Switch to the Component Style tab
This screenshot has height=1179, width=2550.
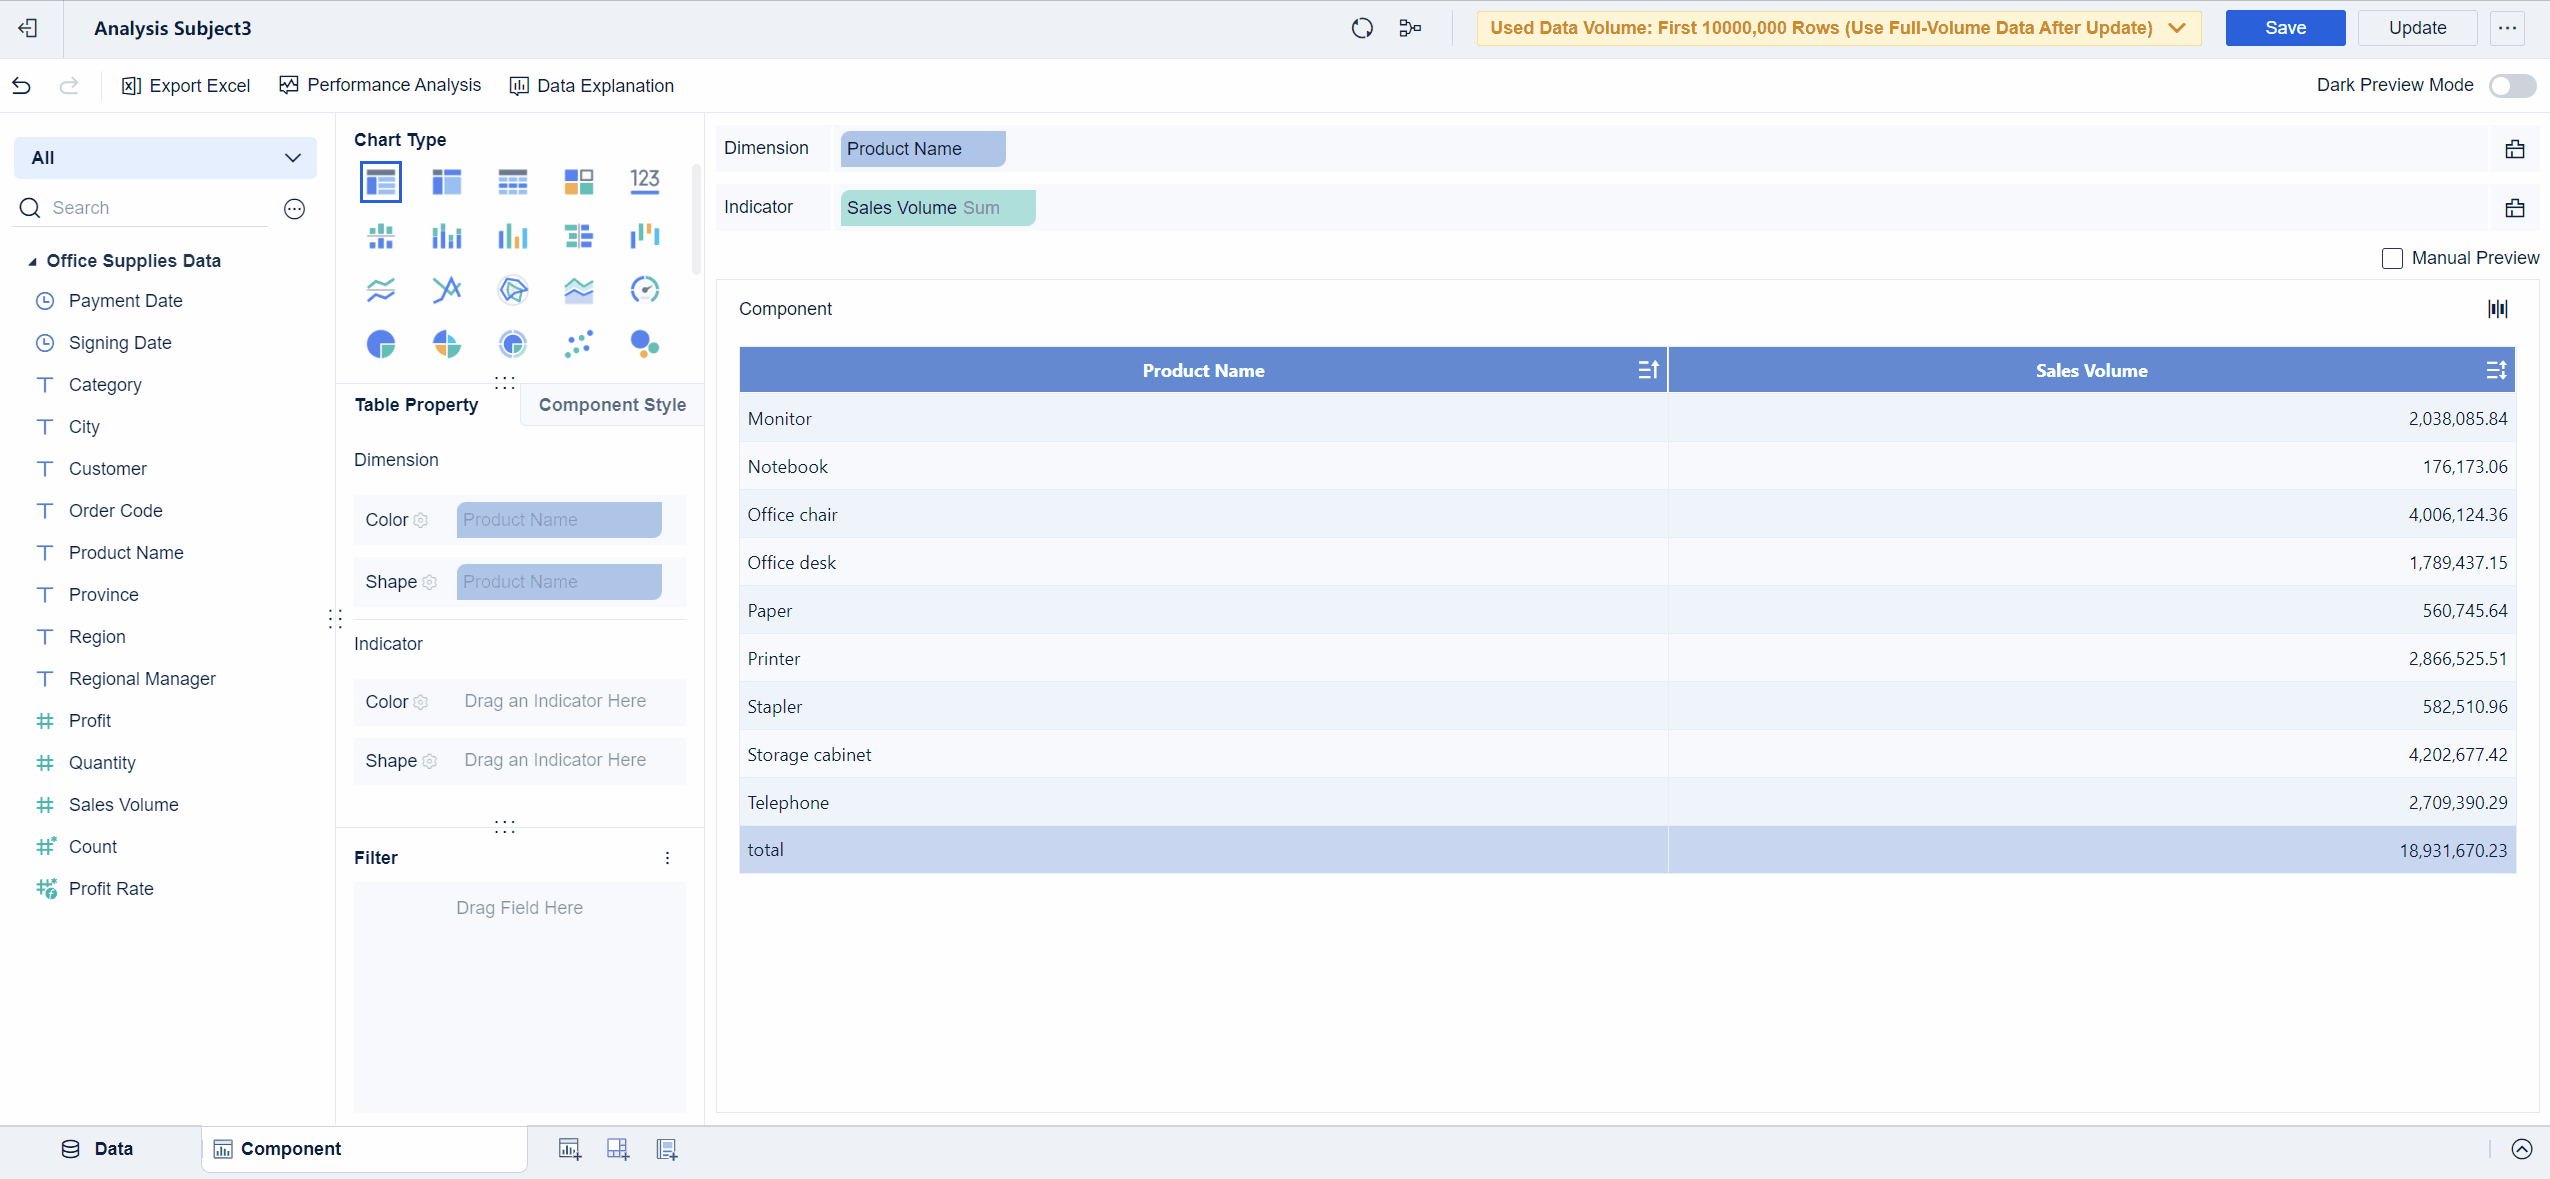point(611,405)
